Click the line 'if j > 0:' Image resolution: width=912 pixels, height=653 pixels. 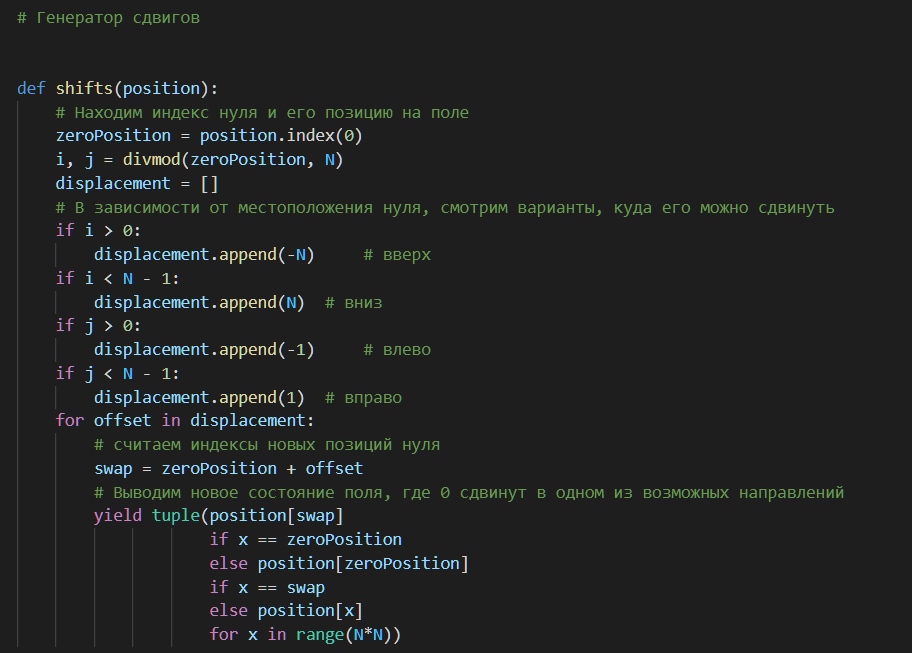(x=98, y=326)
